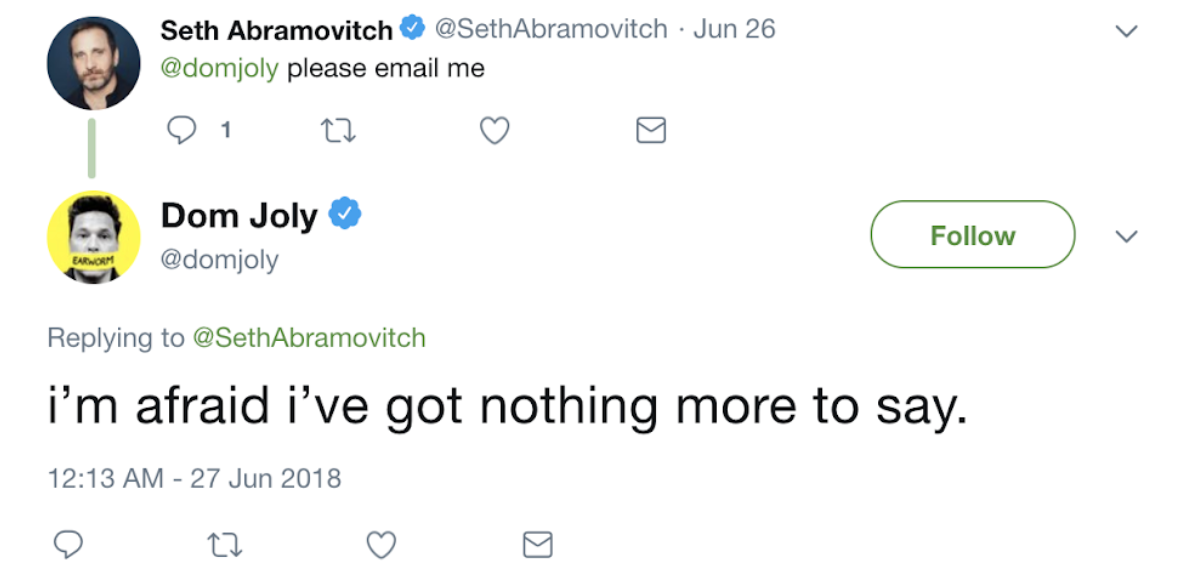1192x586 pixels.
Task: Like Dom Joly's tweet
Action: click(x=381, y=544)
